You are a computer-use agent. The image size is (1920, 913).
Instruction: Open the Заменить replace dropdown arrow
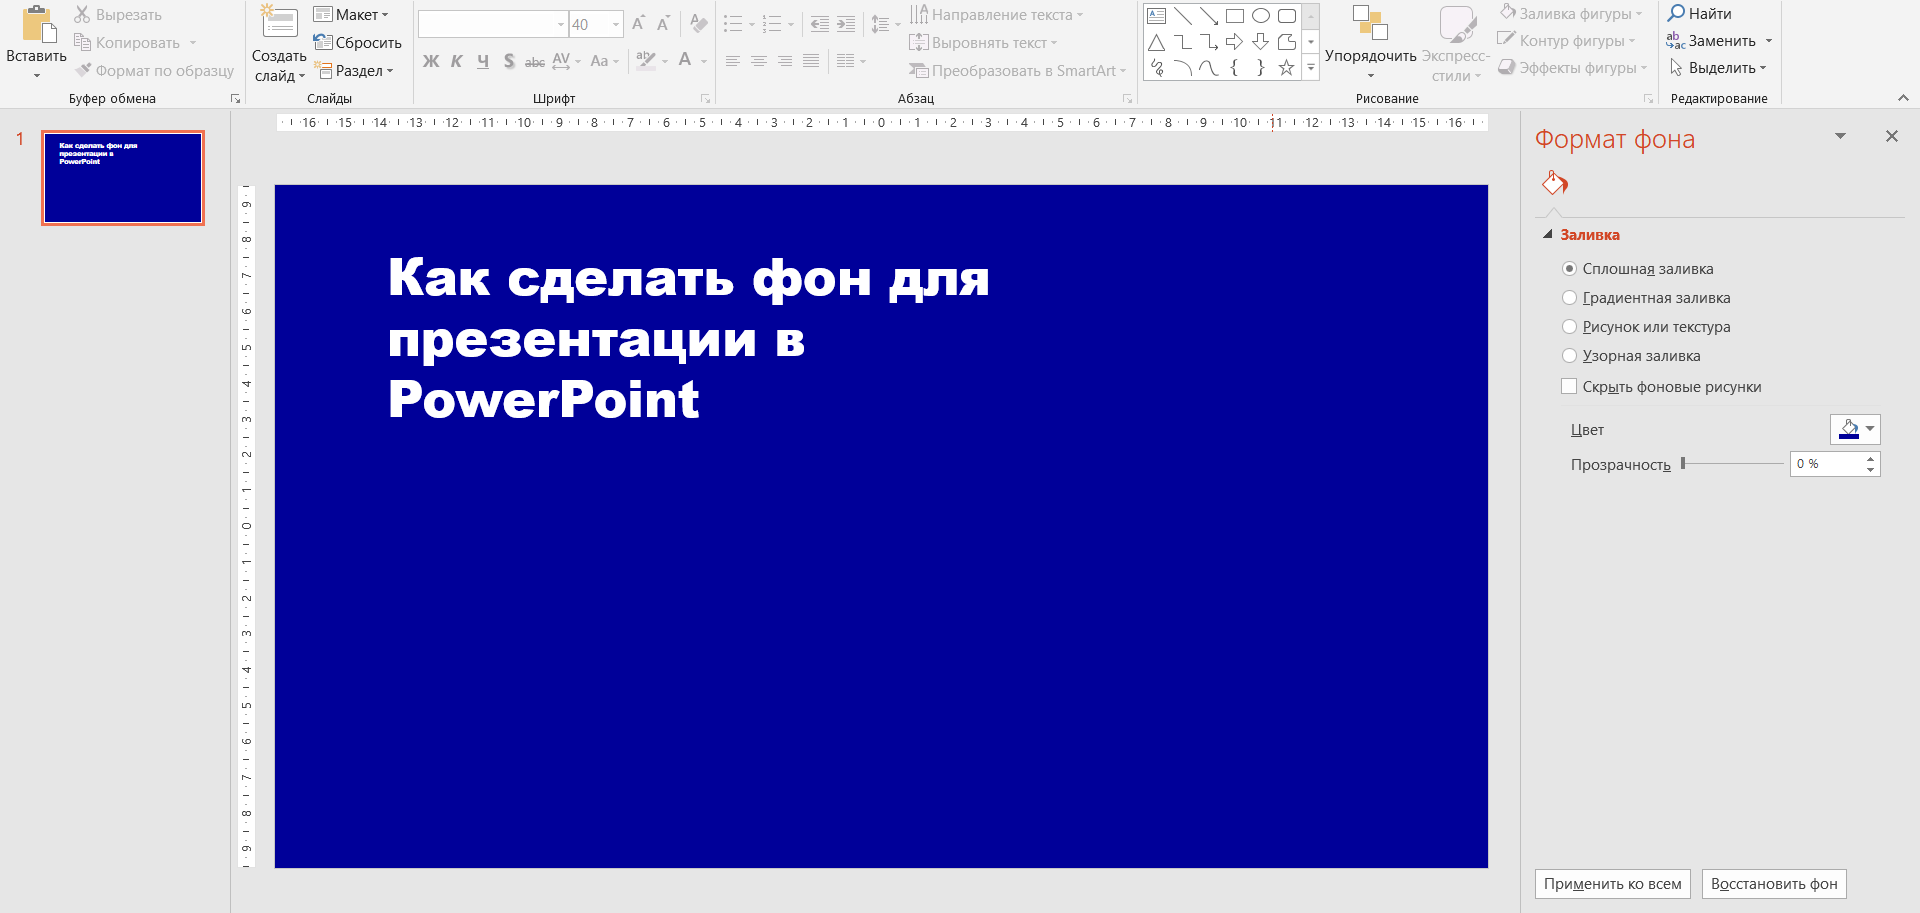1769,41
